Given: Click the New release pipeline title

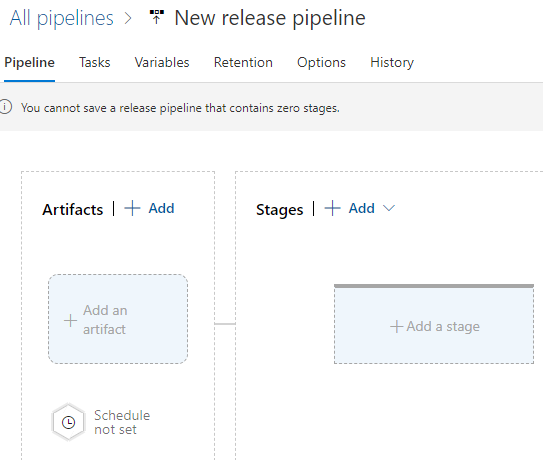Looking at the screenshot, I should click(x=270, y=18).
